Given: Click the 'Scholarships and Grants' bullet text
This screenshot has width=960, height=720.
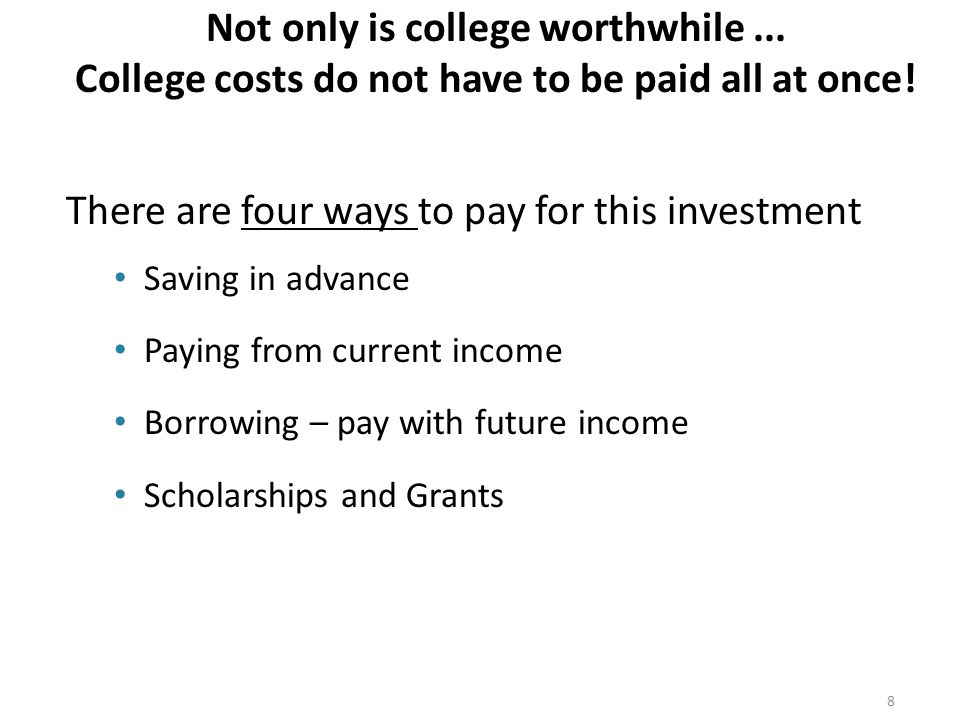Looking at the screenshot, I should [x=323, y=495].
